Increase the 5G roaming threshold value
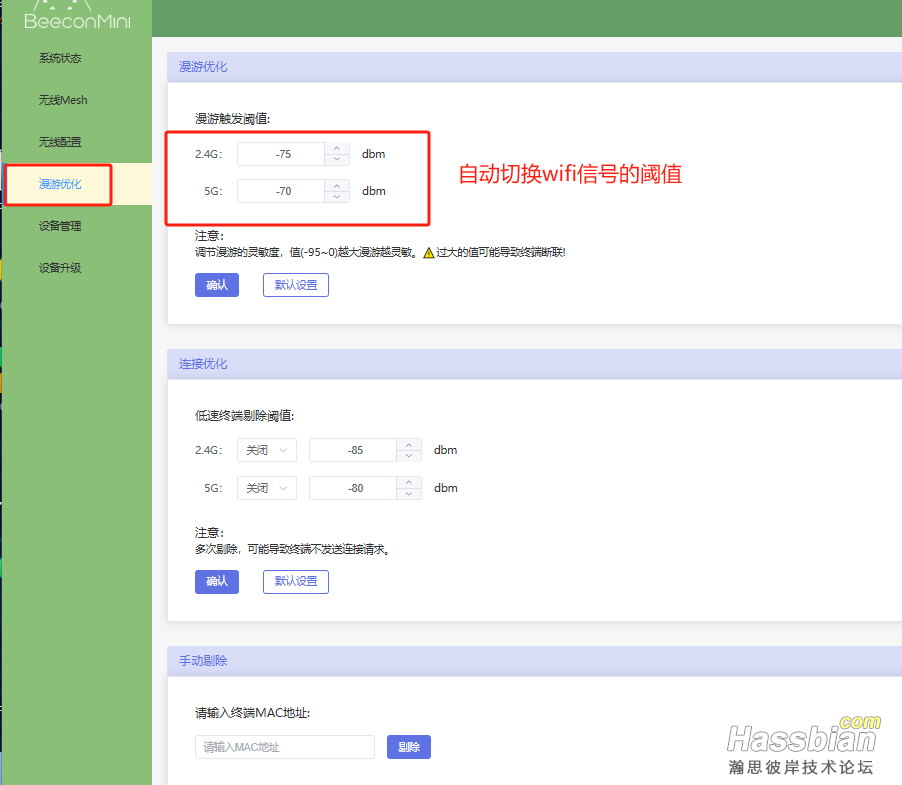Screen dimensions: 902x785 [x=337, y=186]
